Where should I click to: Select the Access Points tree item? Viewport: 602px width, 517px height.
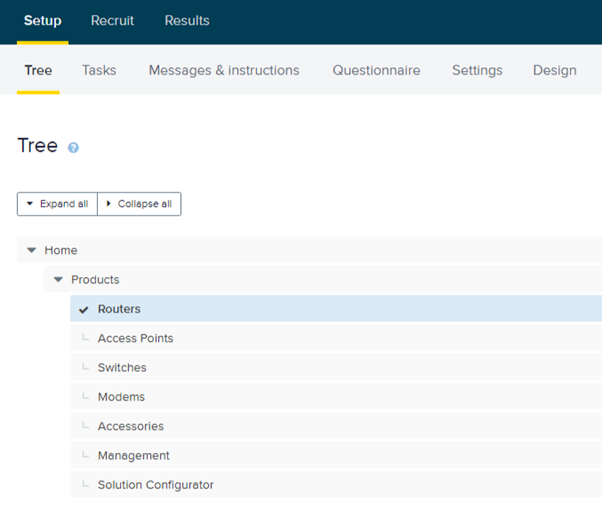[336, 338]
